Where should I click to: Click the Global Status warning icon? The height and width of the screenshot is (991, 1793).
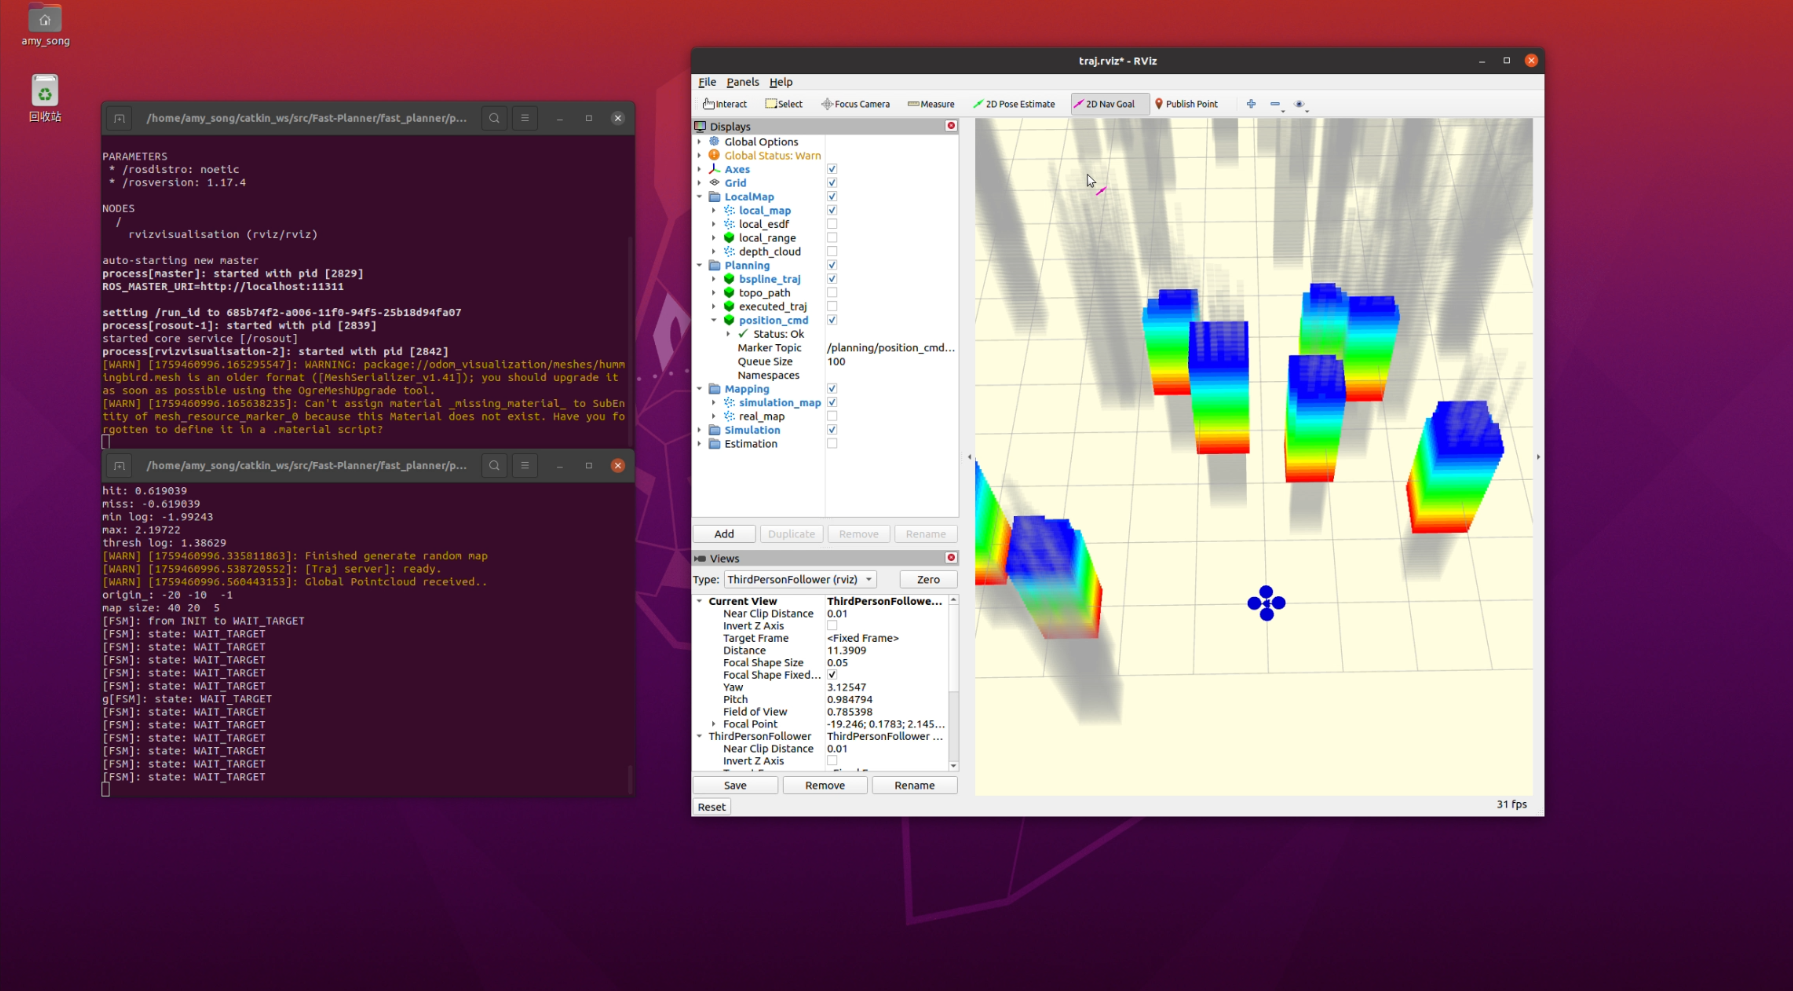(x=714, y=155)
